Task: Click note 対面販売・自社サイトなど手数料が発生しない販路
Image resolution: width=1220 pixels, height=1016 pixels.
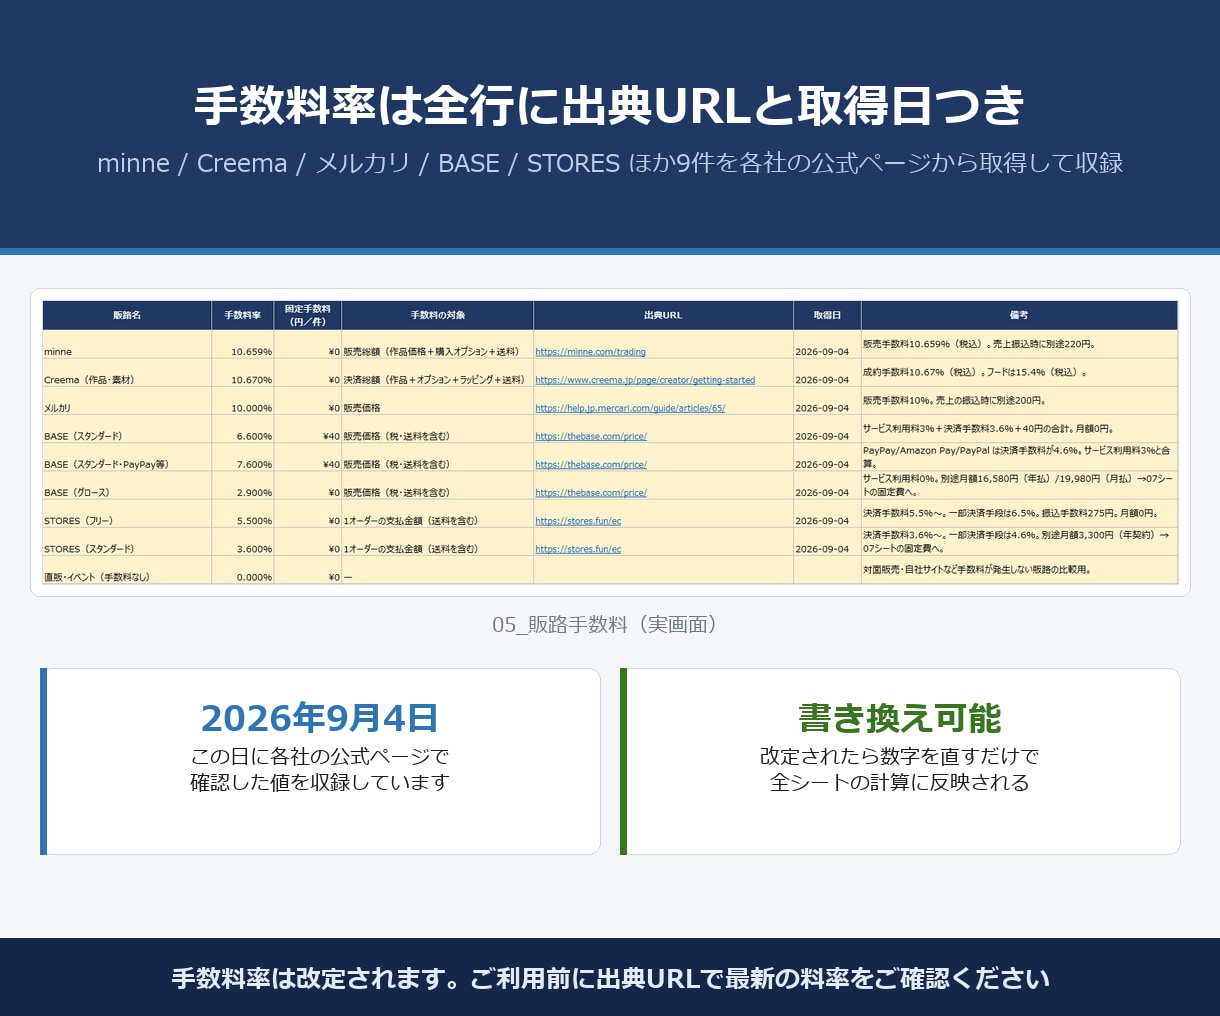Action: (1019, 569)
